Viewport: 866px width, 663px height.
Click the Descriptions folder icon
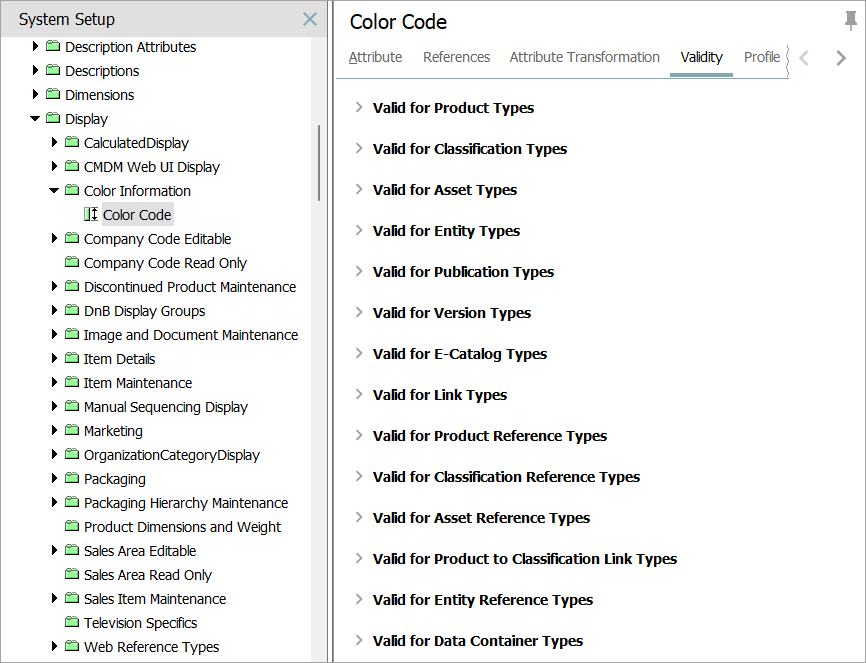pyautogui.click(x=53, y=70)
